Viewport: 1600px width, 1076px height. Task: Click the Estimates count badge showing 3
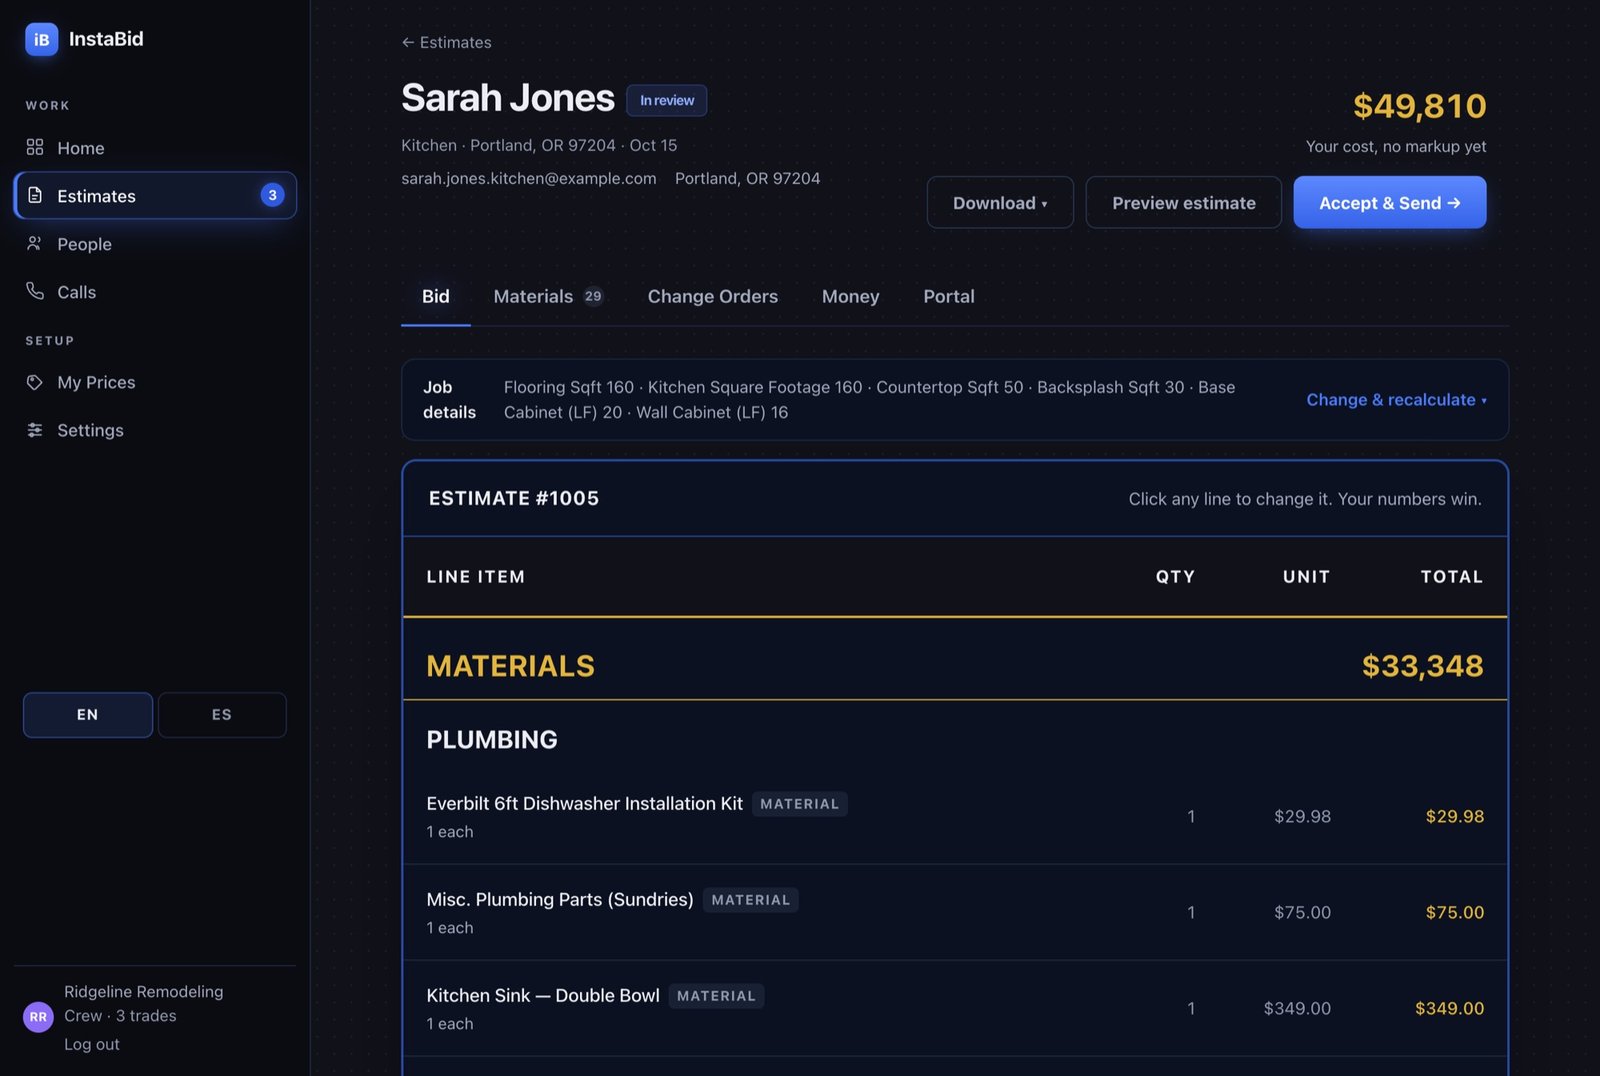(272, 195)
